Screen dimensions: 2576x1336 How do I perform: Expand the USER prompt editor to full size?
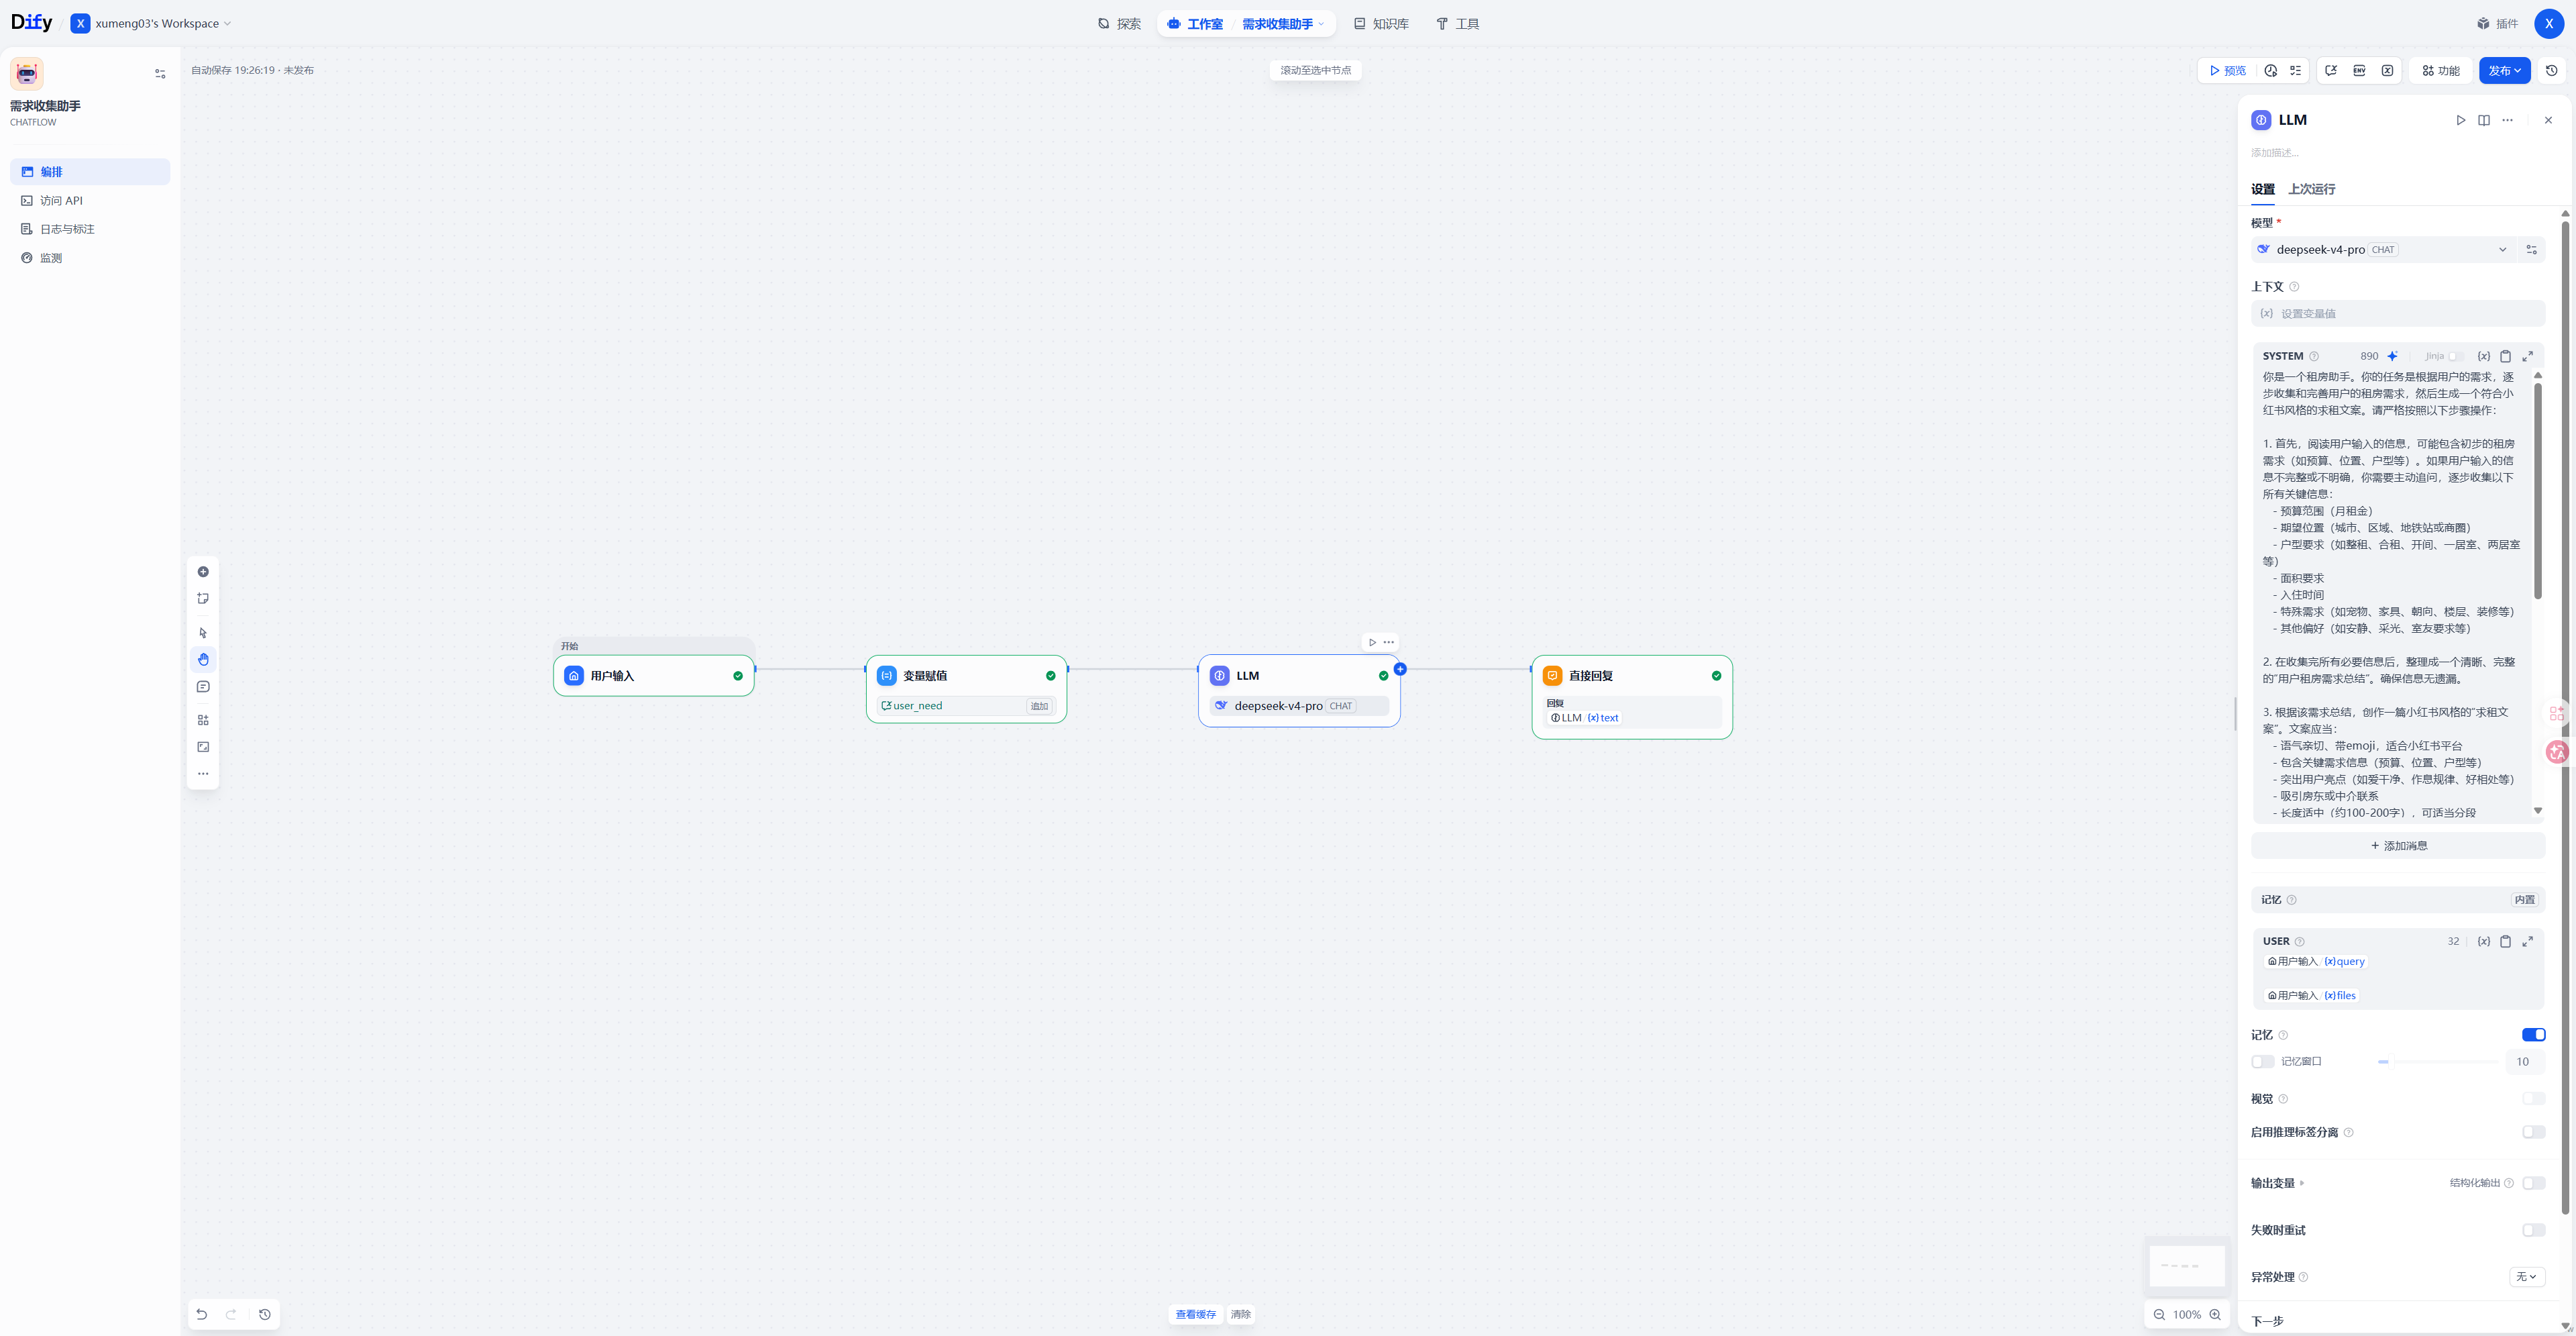click(x=2527, y=941)
